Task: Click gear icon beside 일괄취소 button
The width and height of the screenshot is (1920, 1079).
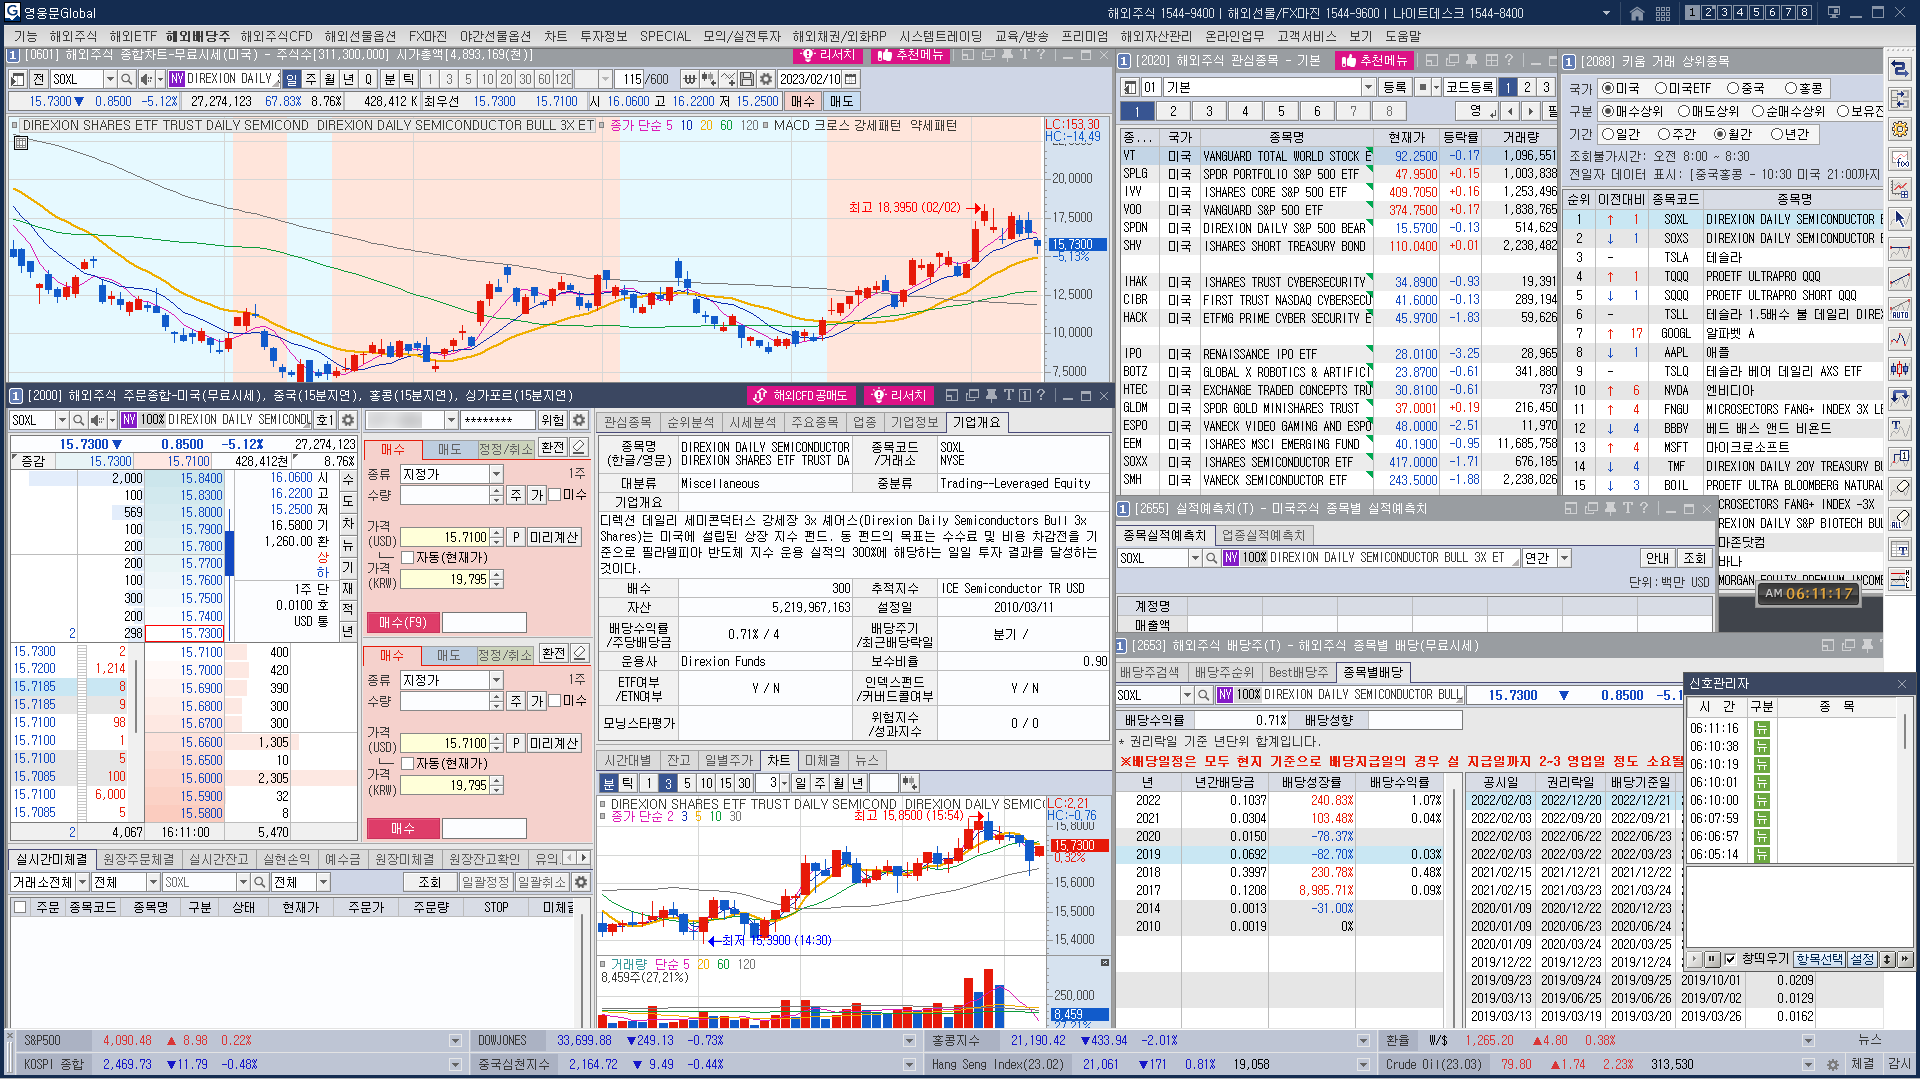Action: 581,882
